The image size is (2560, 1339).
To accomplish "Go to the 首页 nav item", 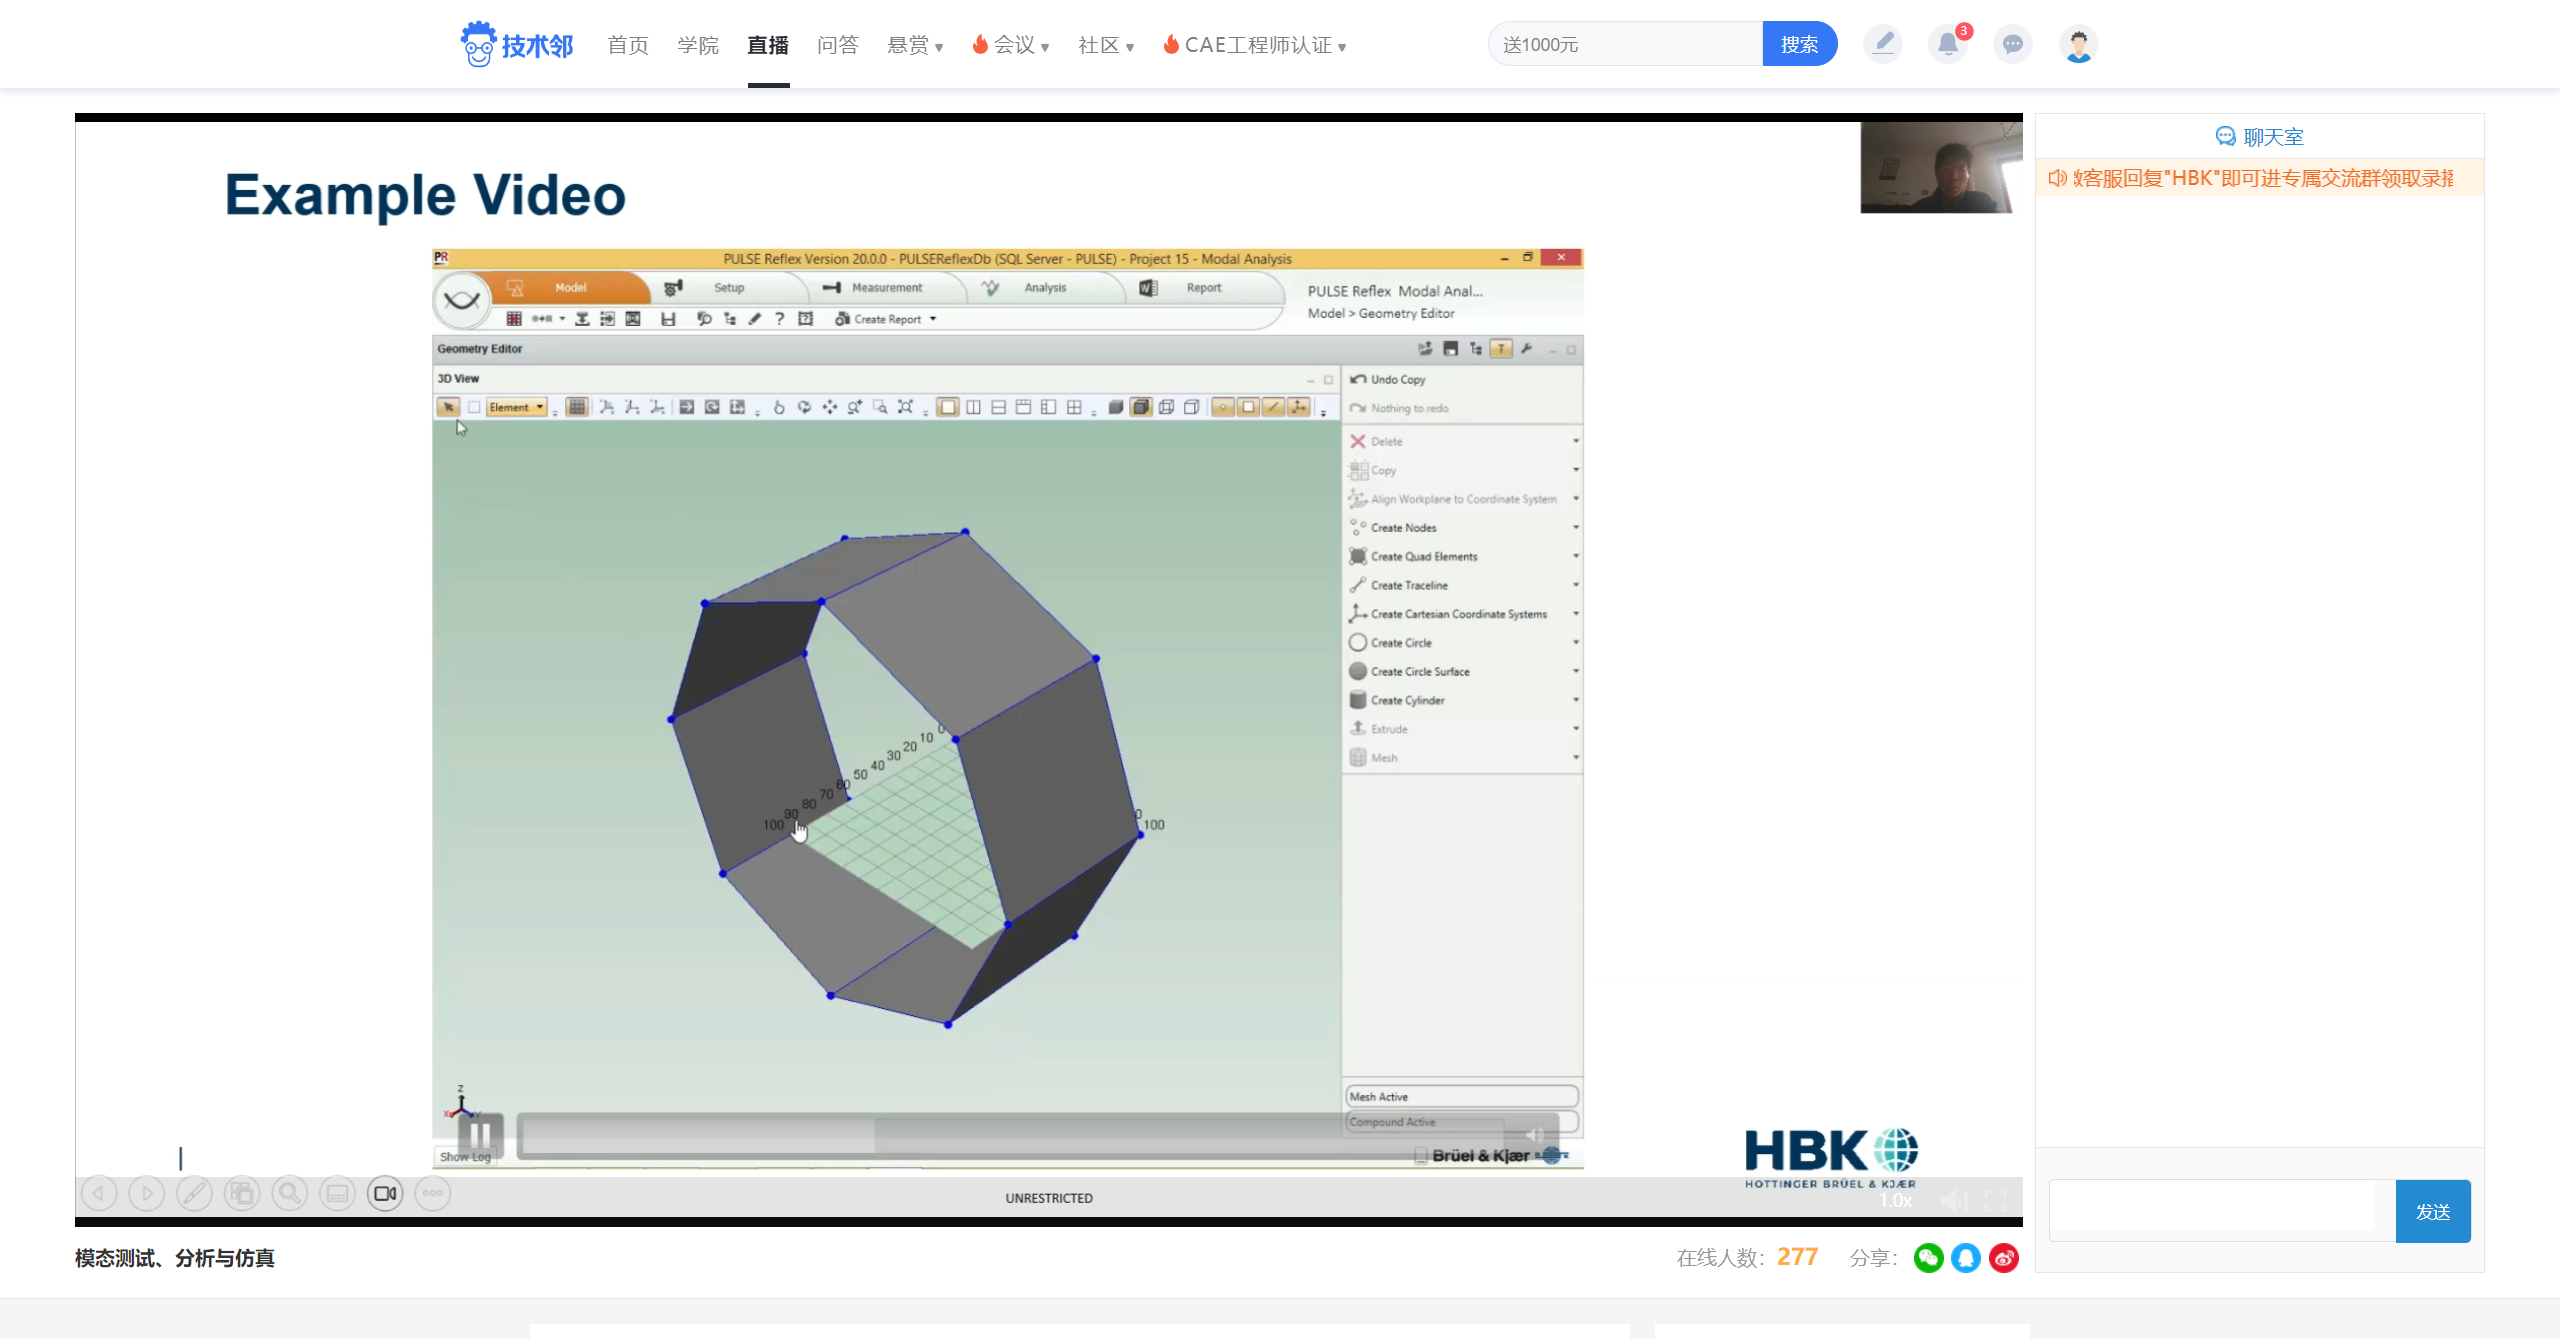I will (628, 45).
